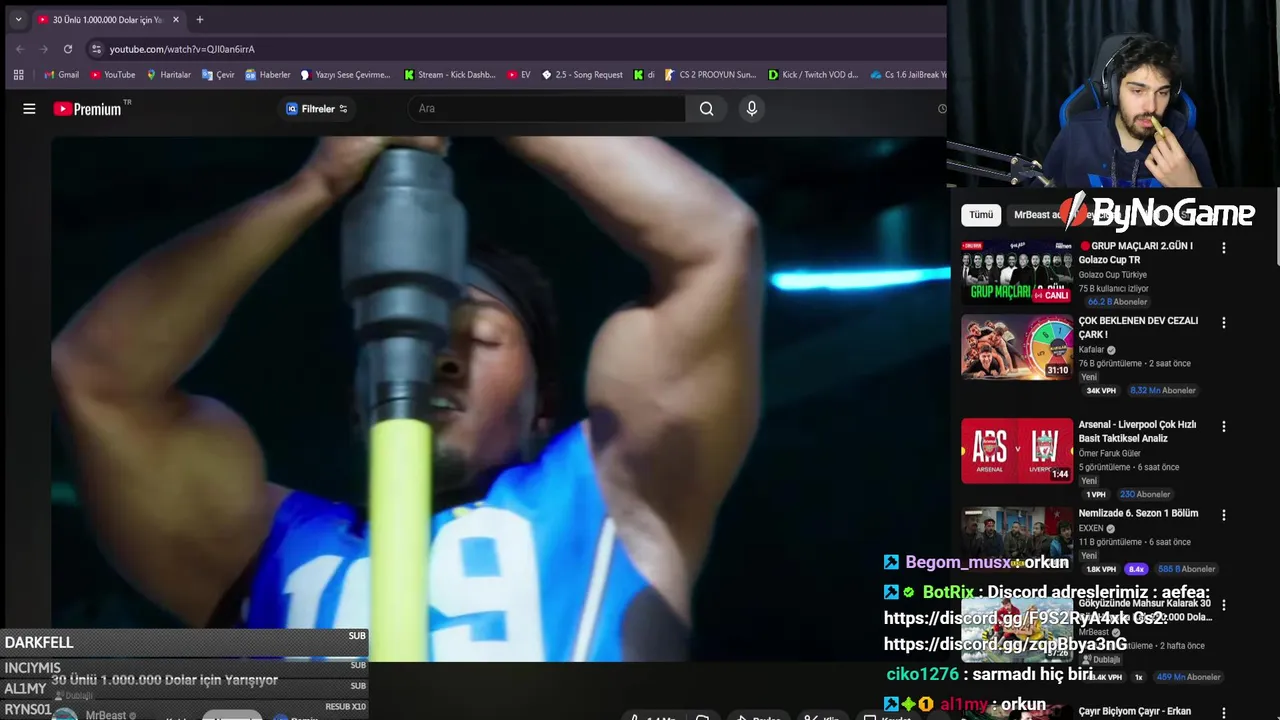The image size is (1280, 720).
Task: Open Arsenal - Liverpool analysis thumbnail
Action: click(1017, 451)
